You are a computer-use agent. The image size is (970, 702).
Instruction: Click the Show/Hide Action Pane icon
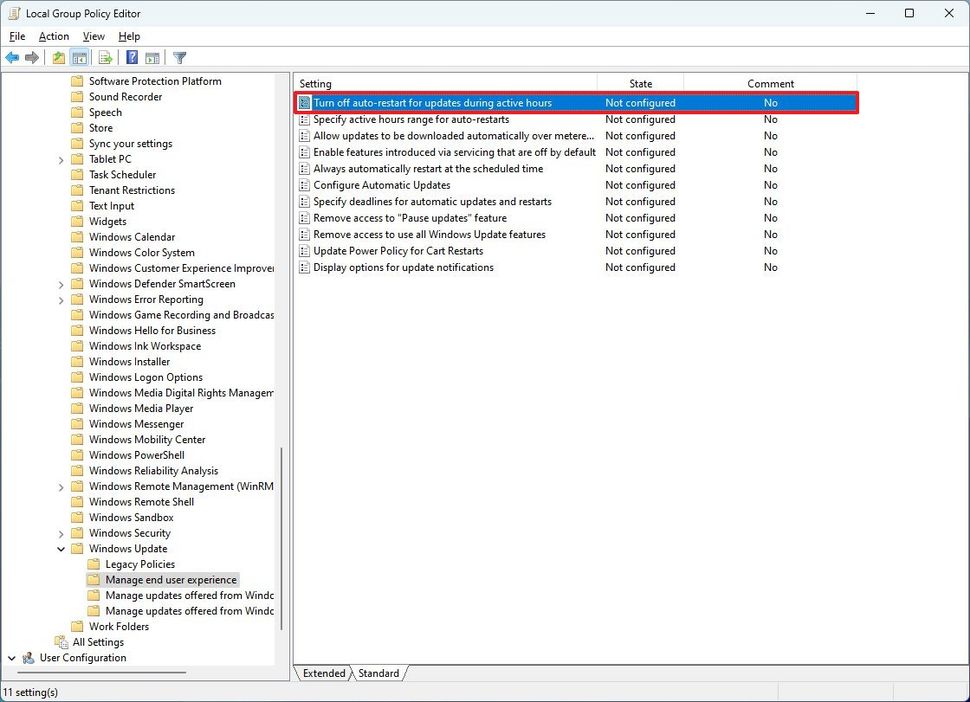[x=152, y=57]
